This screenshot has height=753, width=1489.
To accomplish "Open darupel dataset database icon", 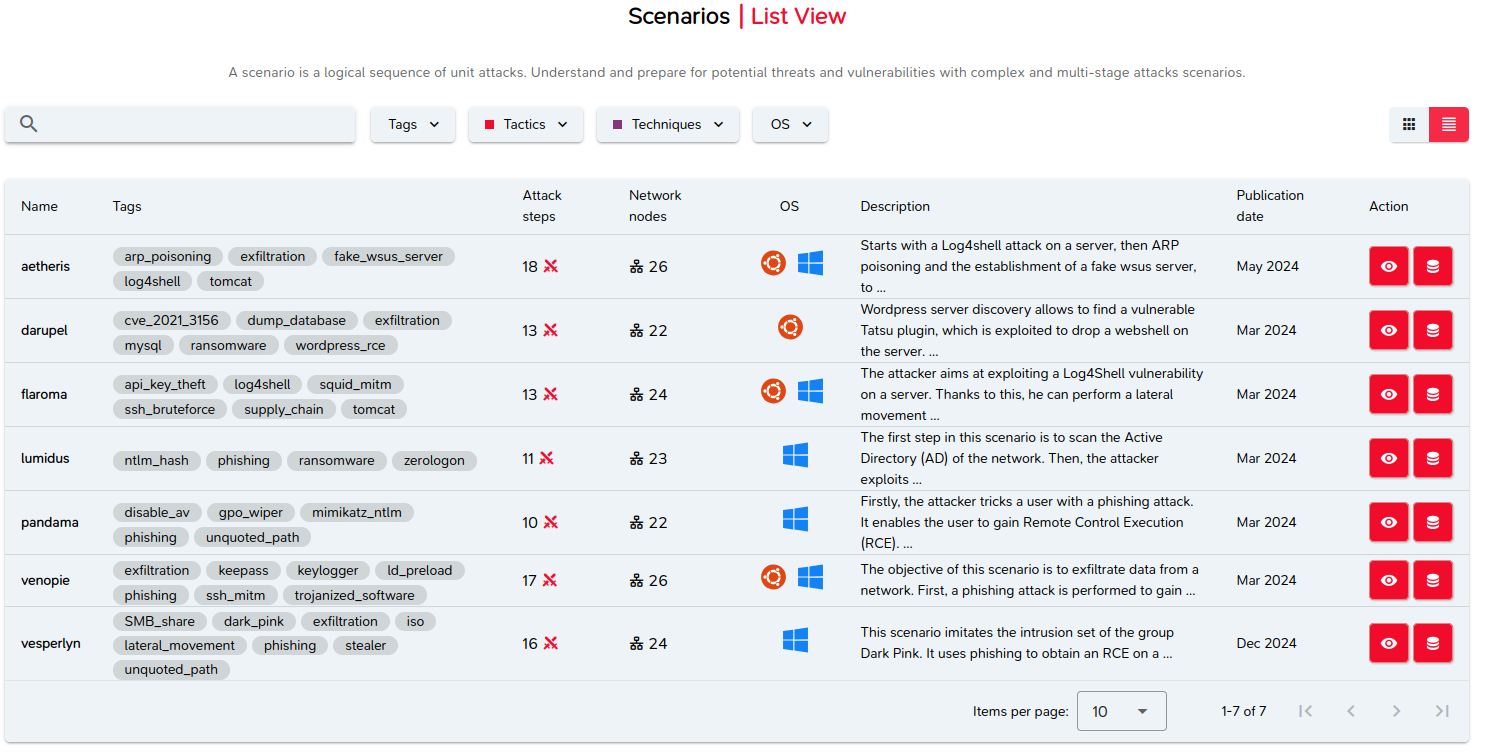I will (1433, 330).
